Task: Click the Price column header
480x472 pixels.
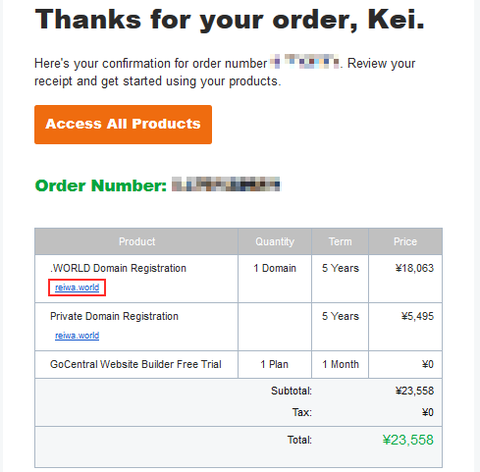Action: click(405, 241)
